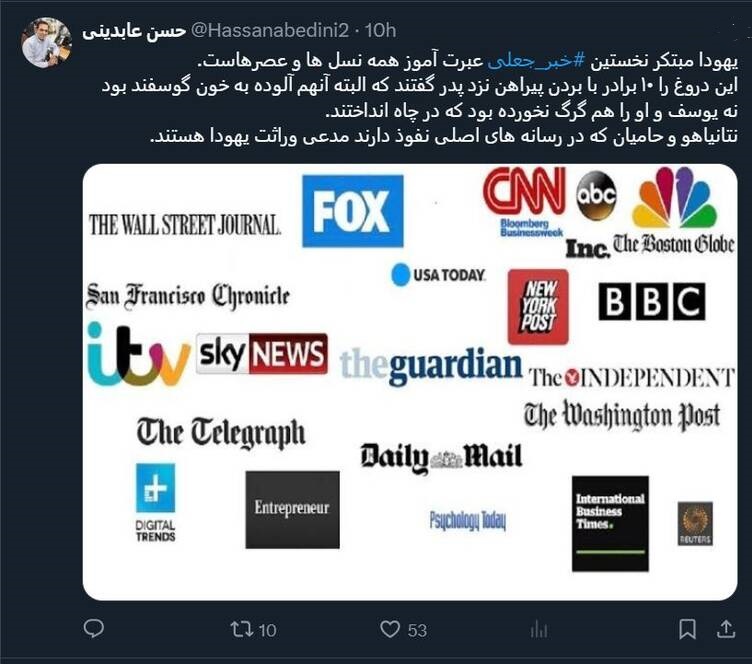Open the @Hassanabedini2 handle link
The width and height of the screenshot is (752, 664).
point(270,31)
